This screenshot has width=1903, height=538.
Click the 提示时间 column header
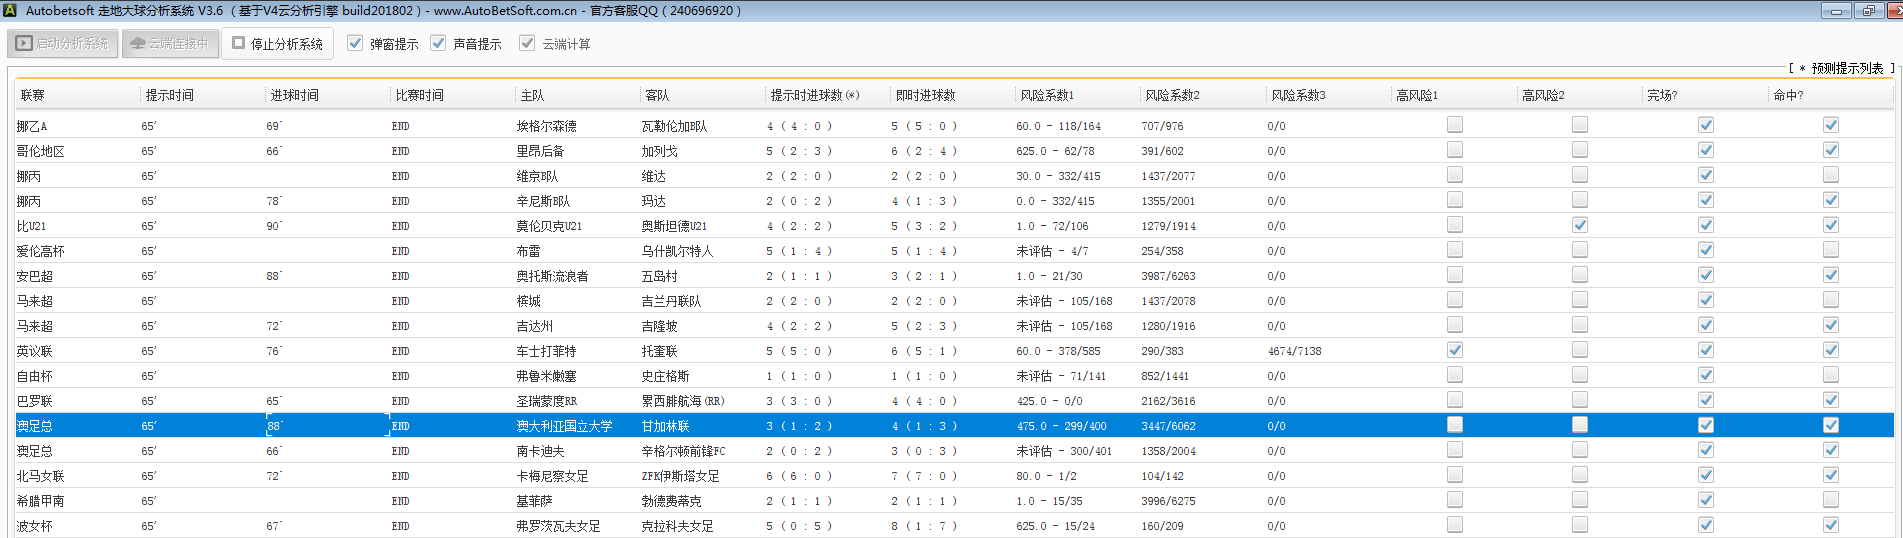pos(170,95)
